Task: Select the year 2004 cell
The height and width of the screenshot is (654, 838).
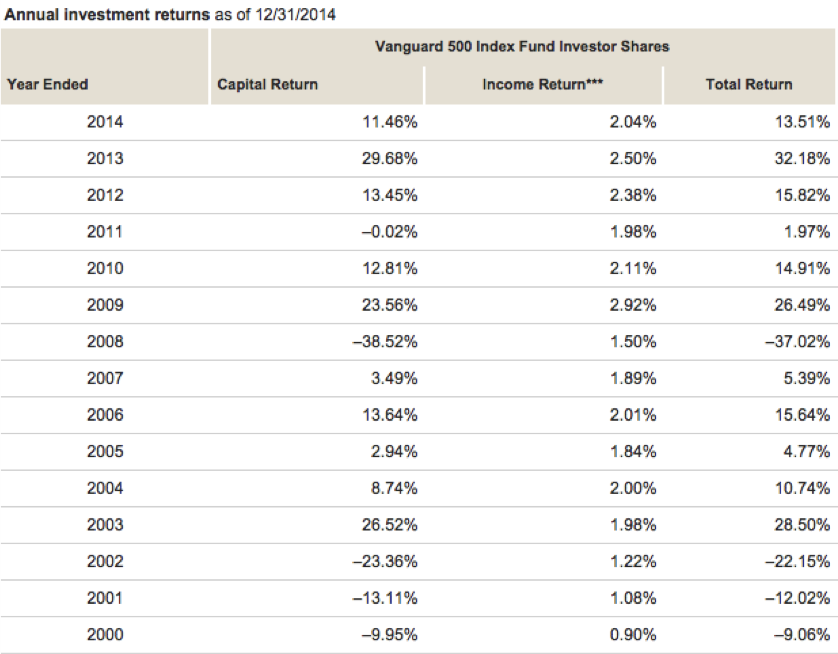Action: point(105,488)
